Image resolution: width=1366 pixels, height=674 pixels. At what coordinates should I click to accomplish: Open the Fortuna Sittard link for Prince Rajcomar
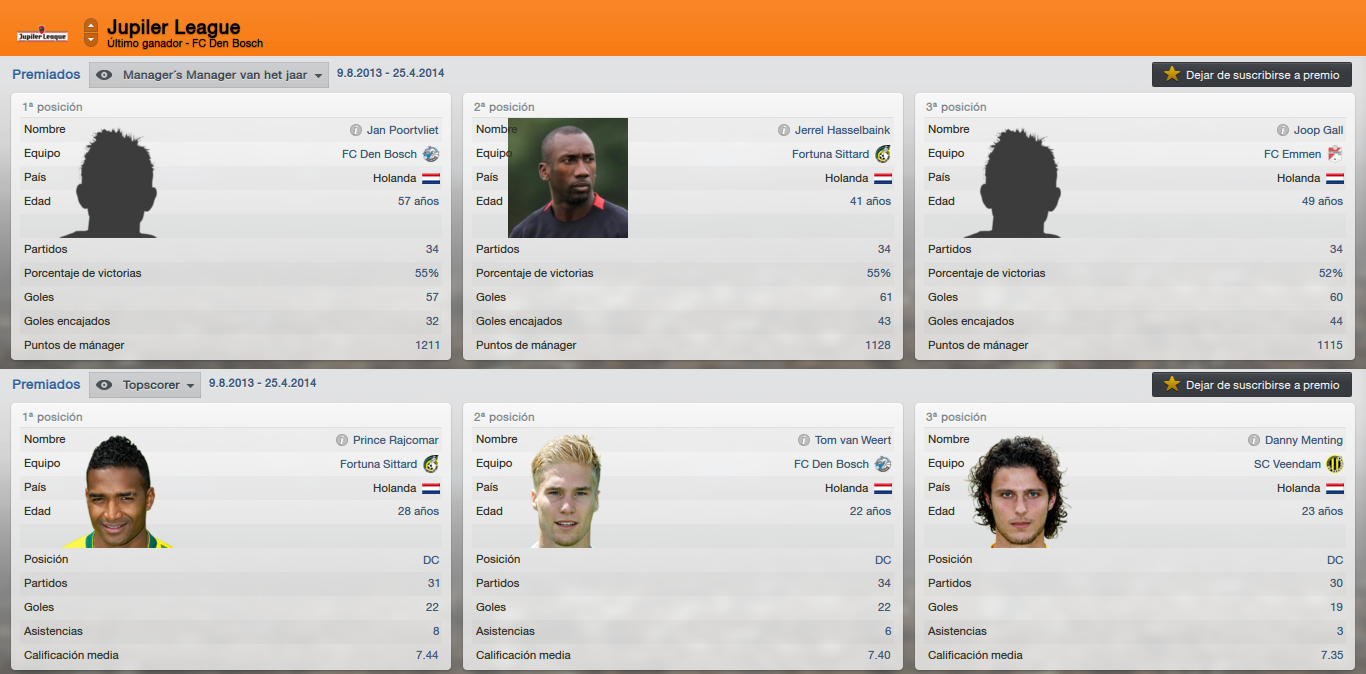[x=378, y=464]
